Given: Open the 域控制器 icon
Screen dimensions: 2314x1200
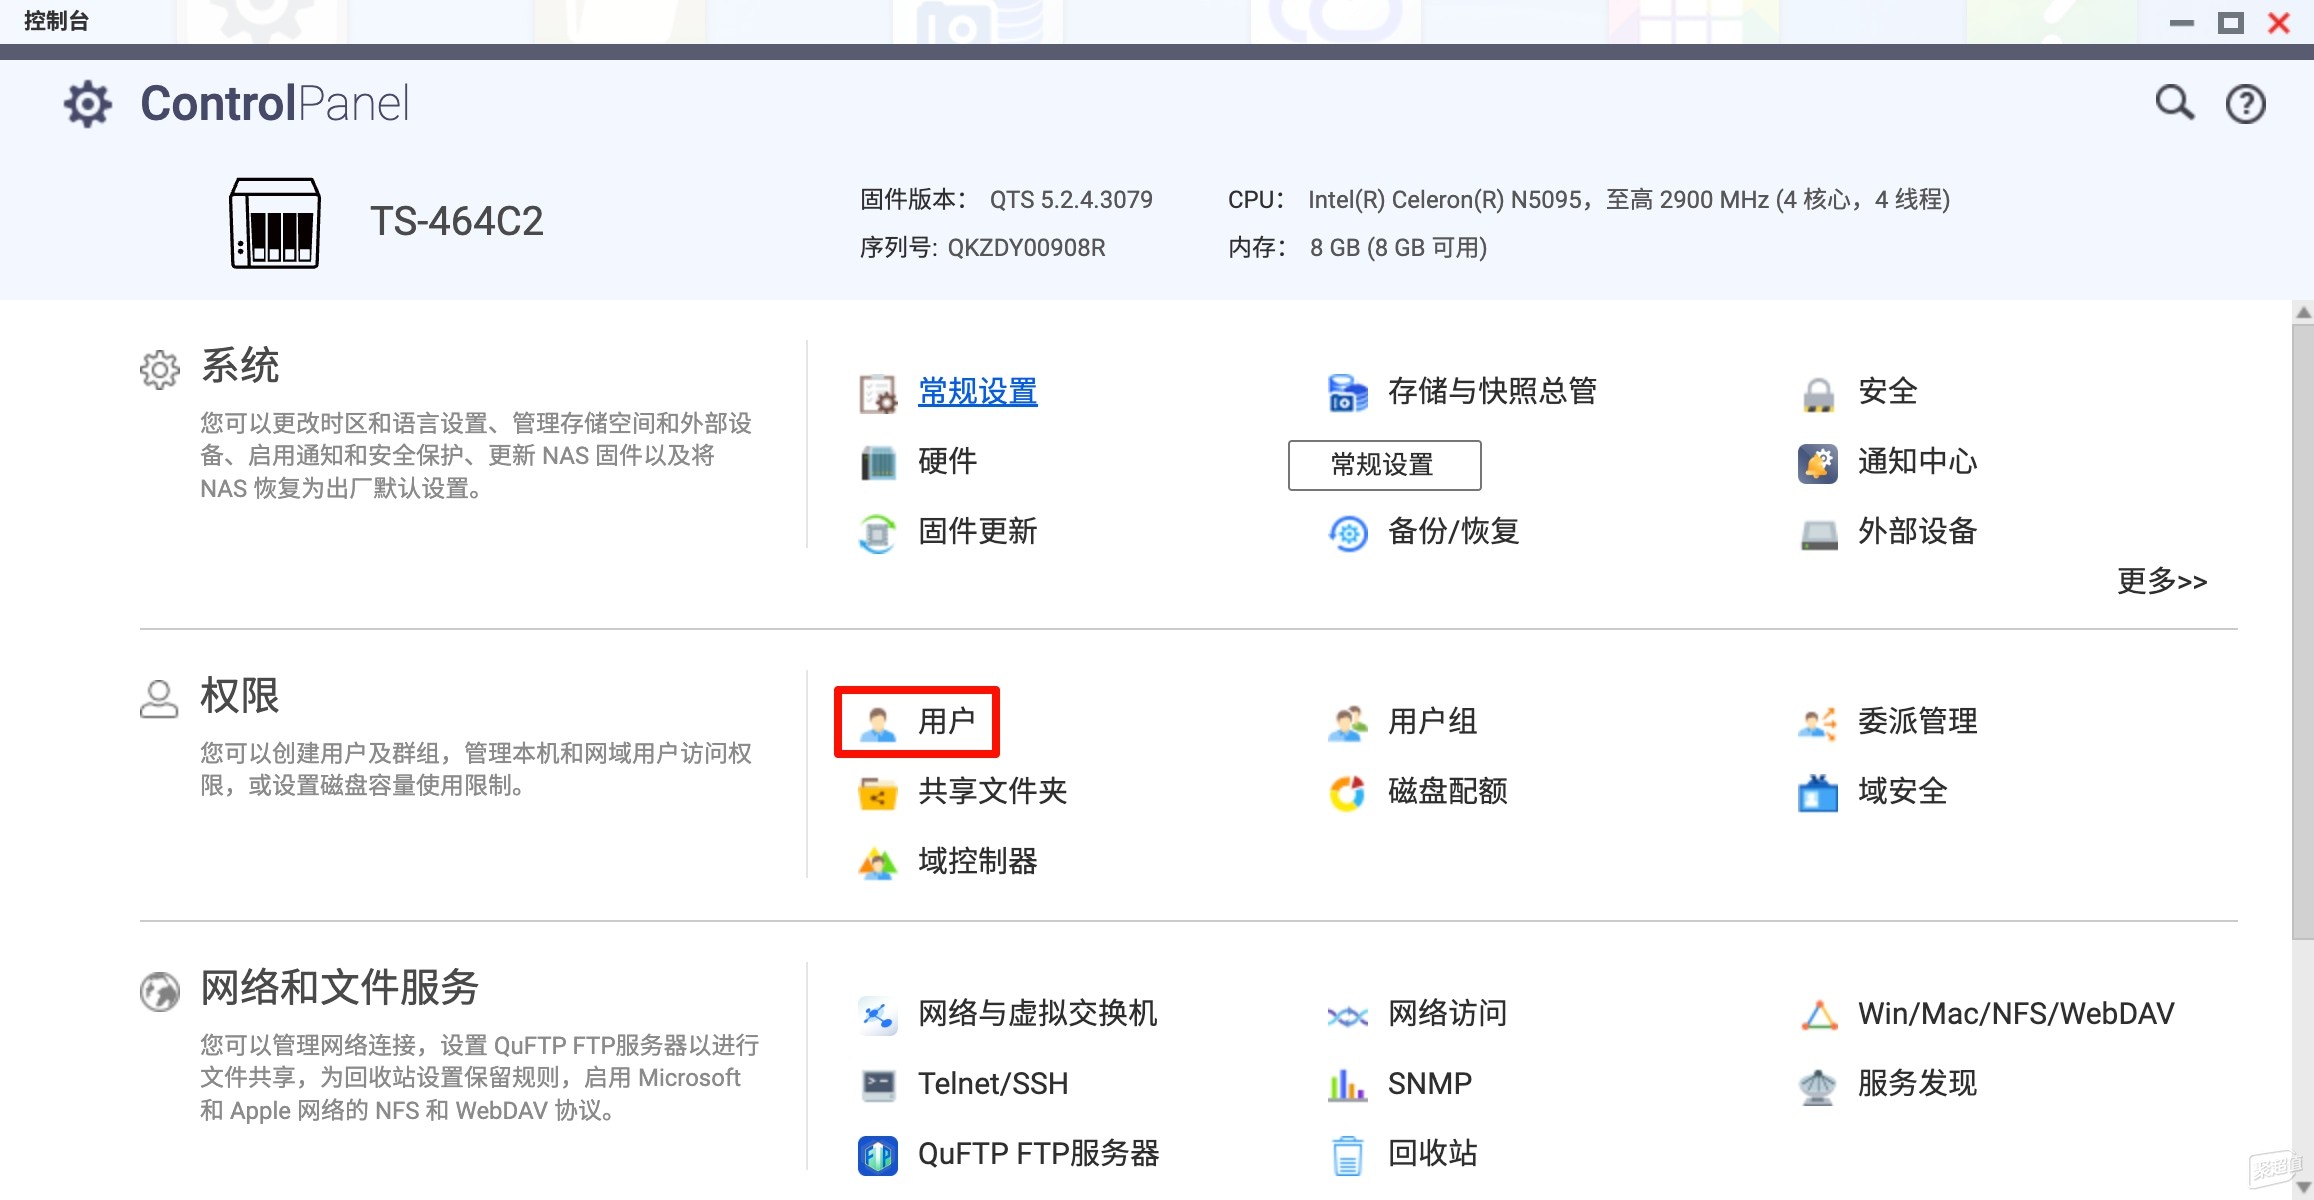Looking at the screenshot, I should pos(878,863).
